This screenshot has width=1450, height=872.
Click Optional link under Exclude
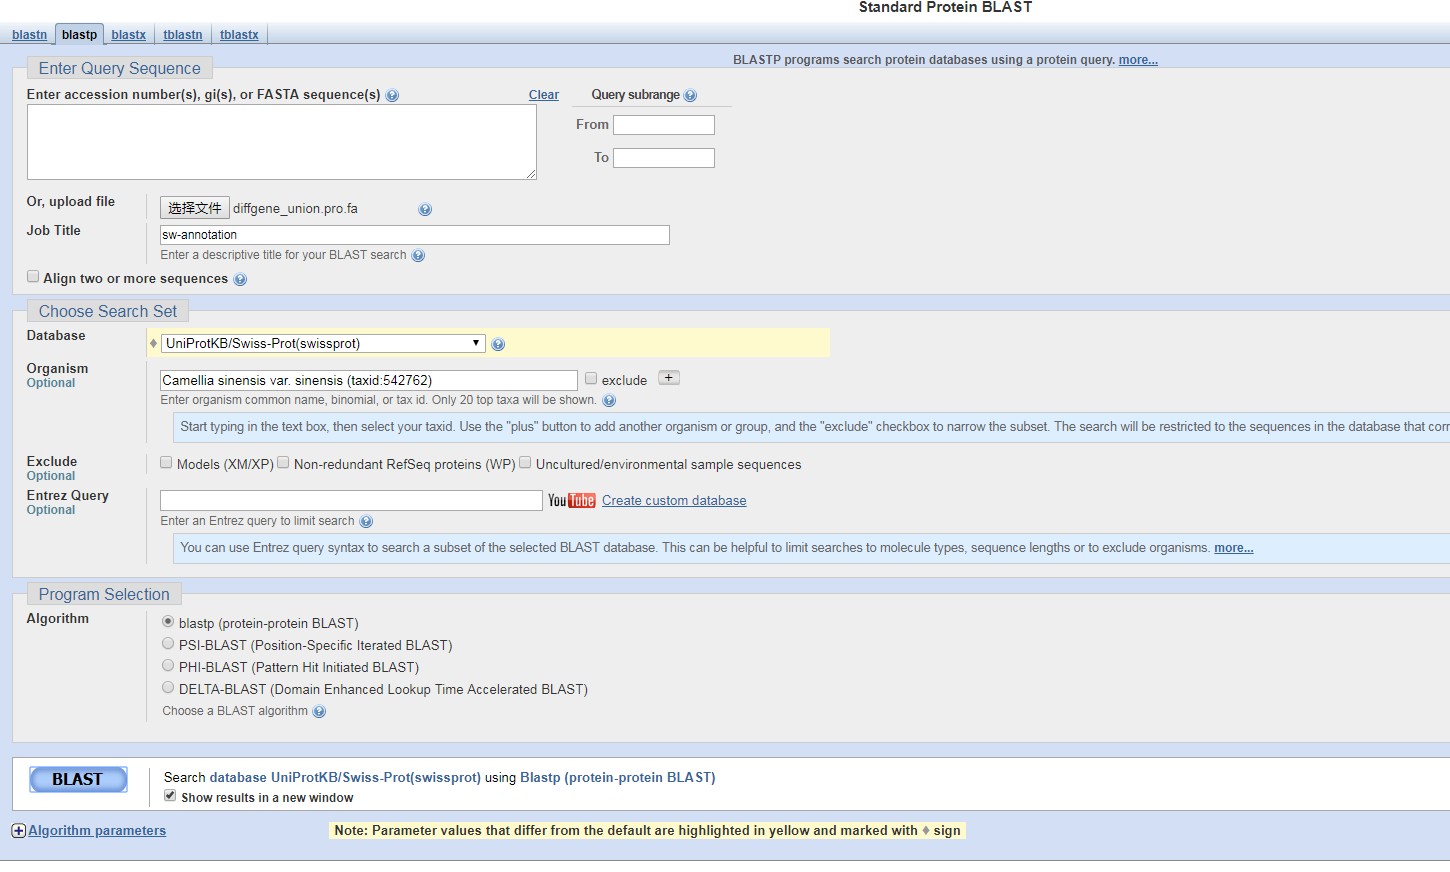click(x=51, y=476)
